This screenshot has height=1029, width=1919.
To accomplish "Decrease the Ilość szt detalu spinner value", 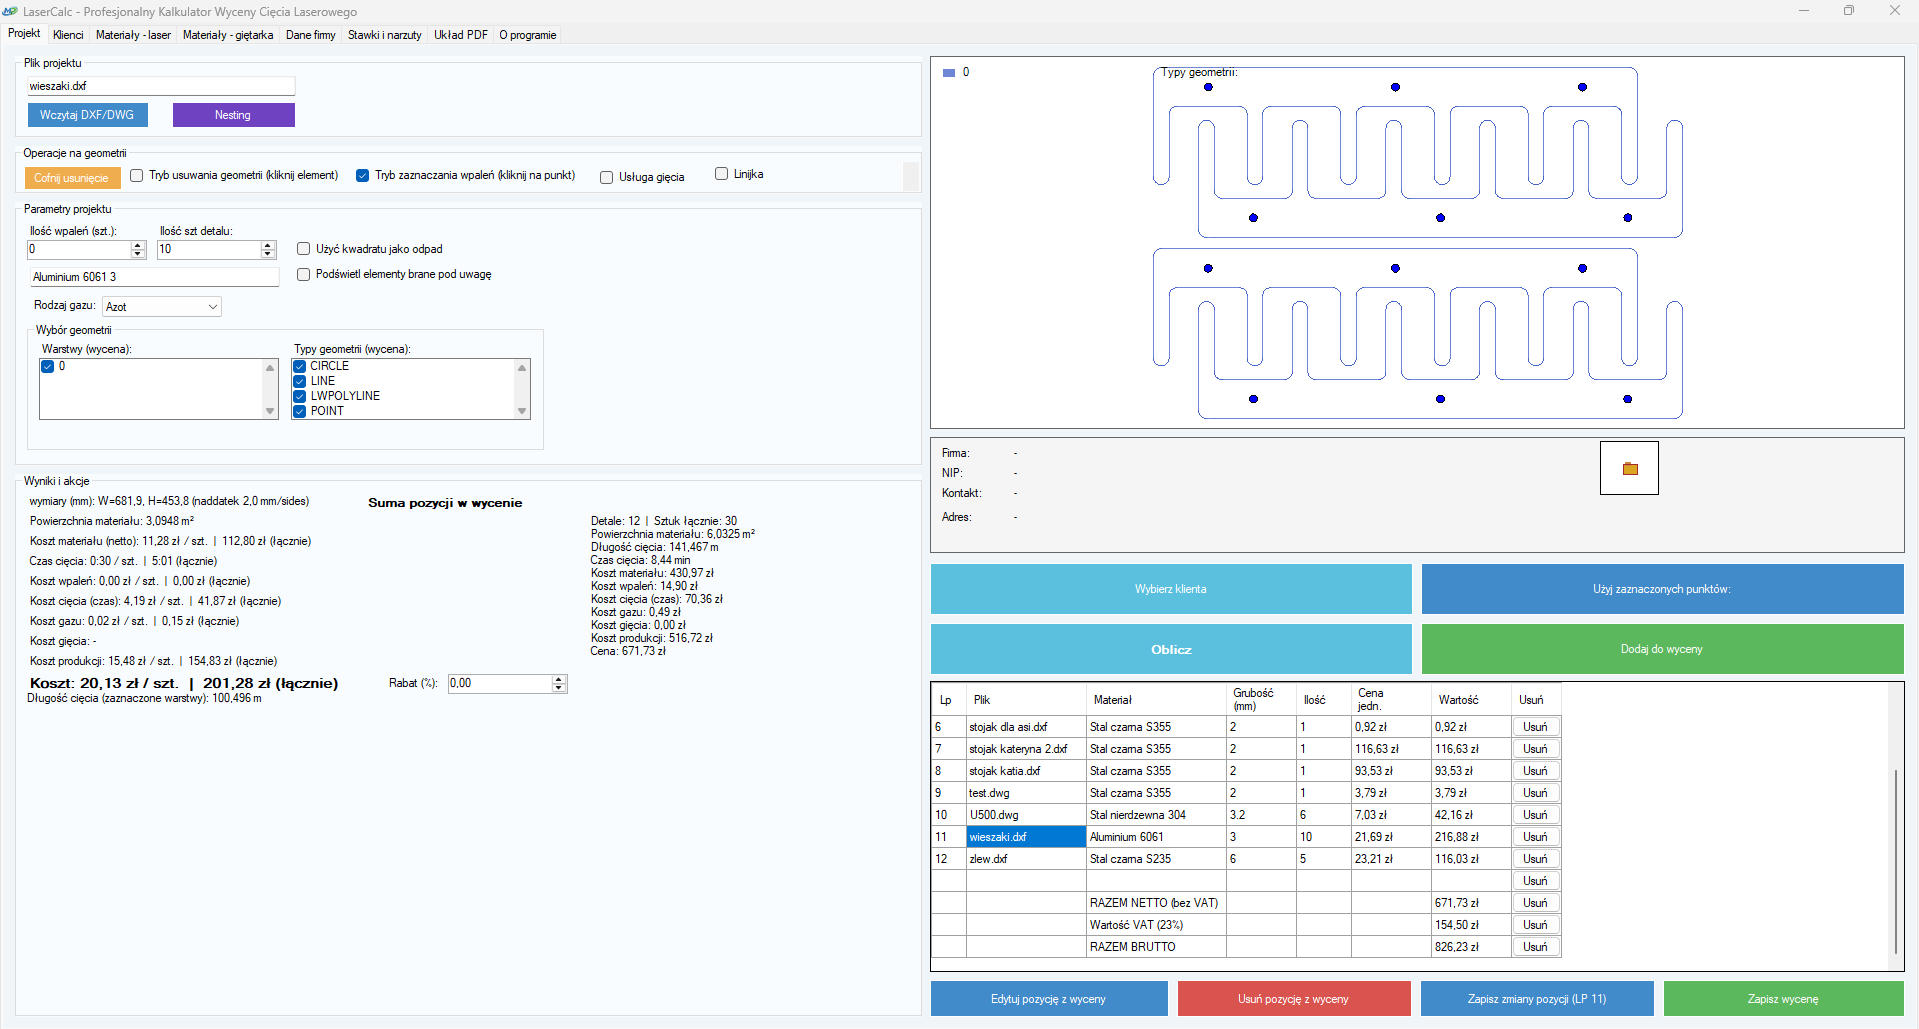I will [x=267, y=254].
